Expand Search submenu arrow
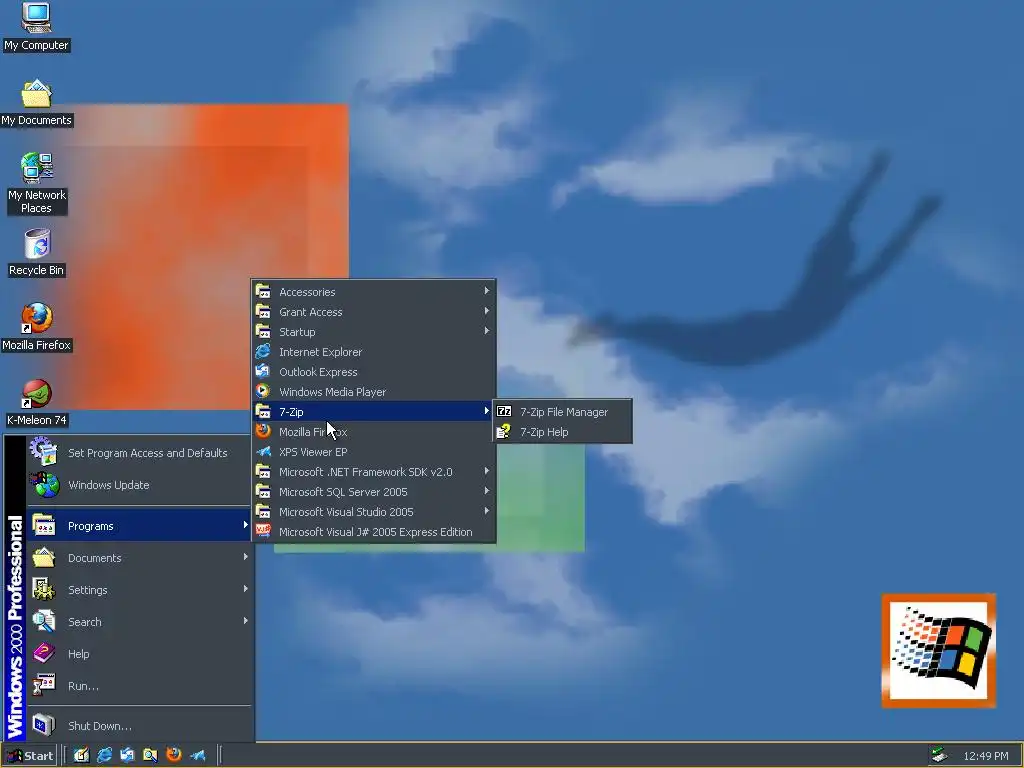This screenshot has width=1024, height=768. (246, 620)
